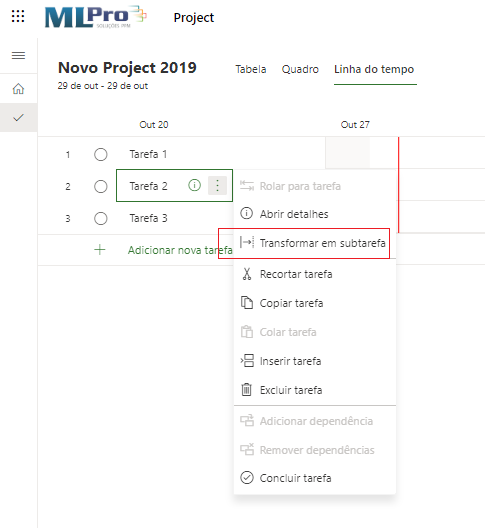The height and width of the screenshot is (528, 485).
Task: Click the Project app title
Action: [194, 18]
